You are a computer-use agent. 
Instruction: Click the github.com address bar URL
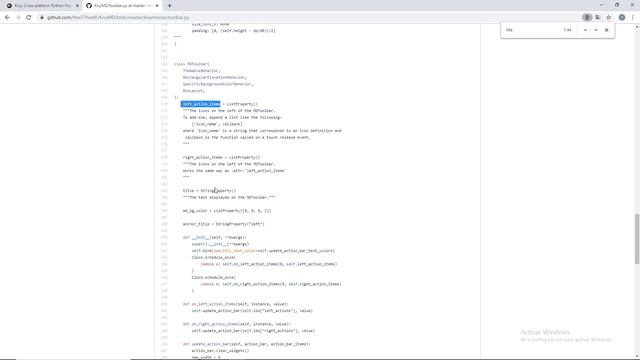click(x=118, y=18)
